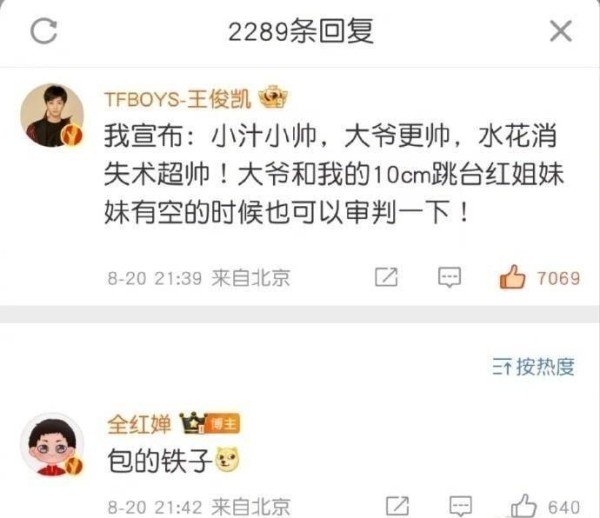This screenshot has width=600, height=518.
Task: Open the 按热度 sort order selector
Action: click(x=533, y=367)
